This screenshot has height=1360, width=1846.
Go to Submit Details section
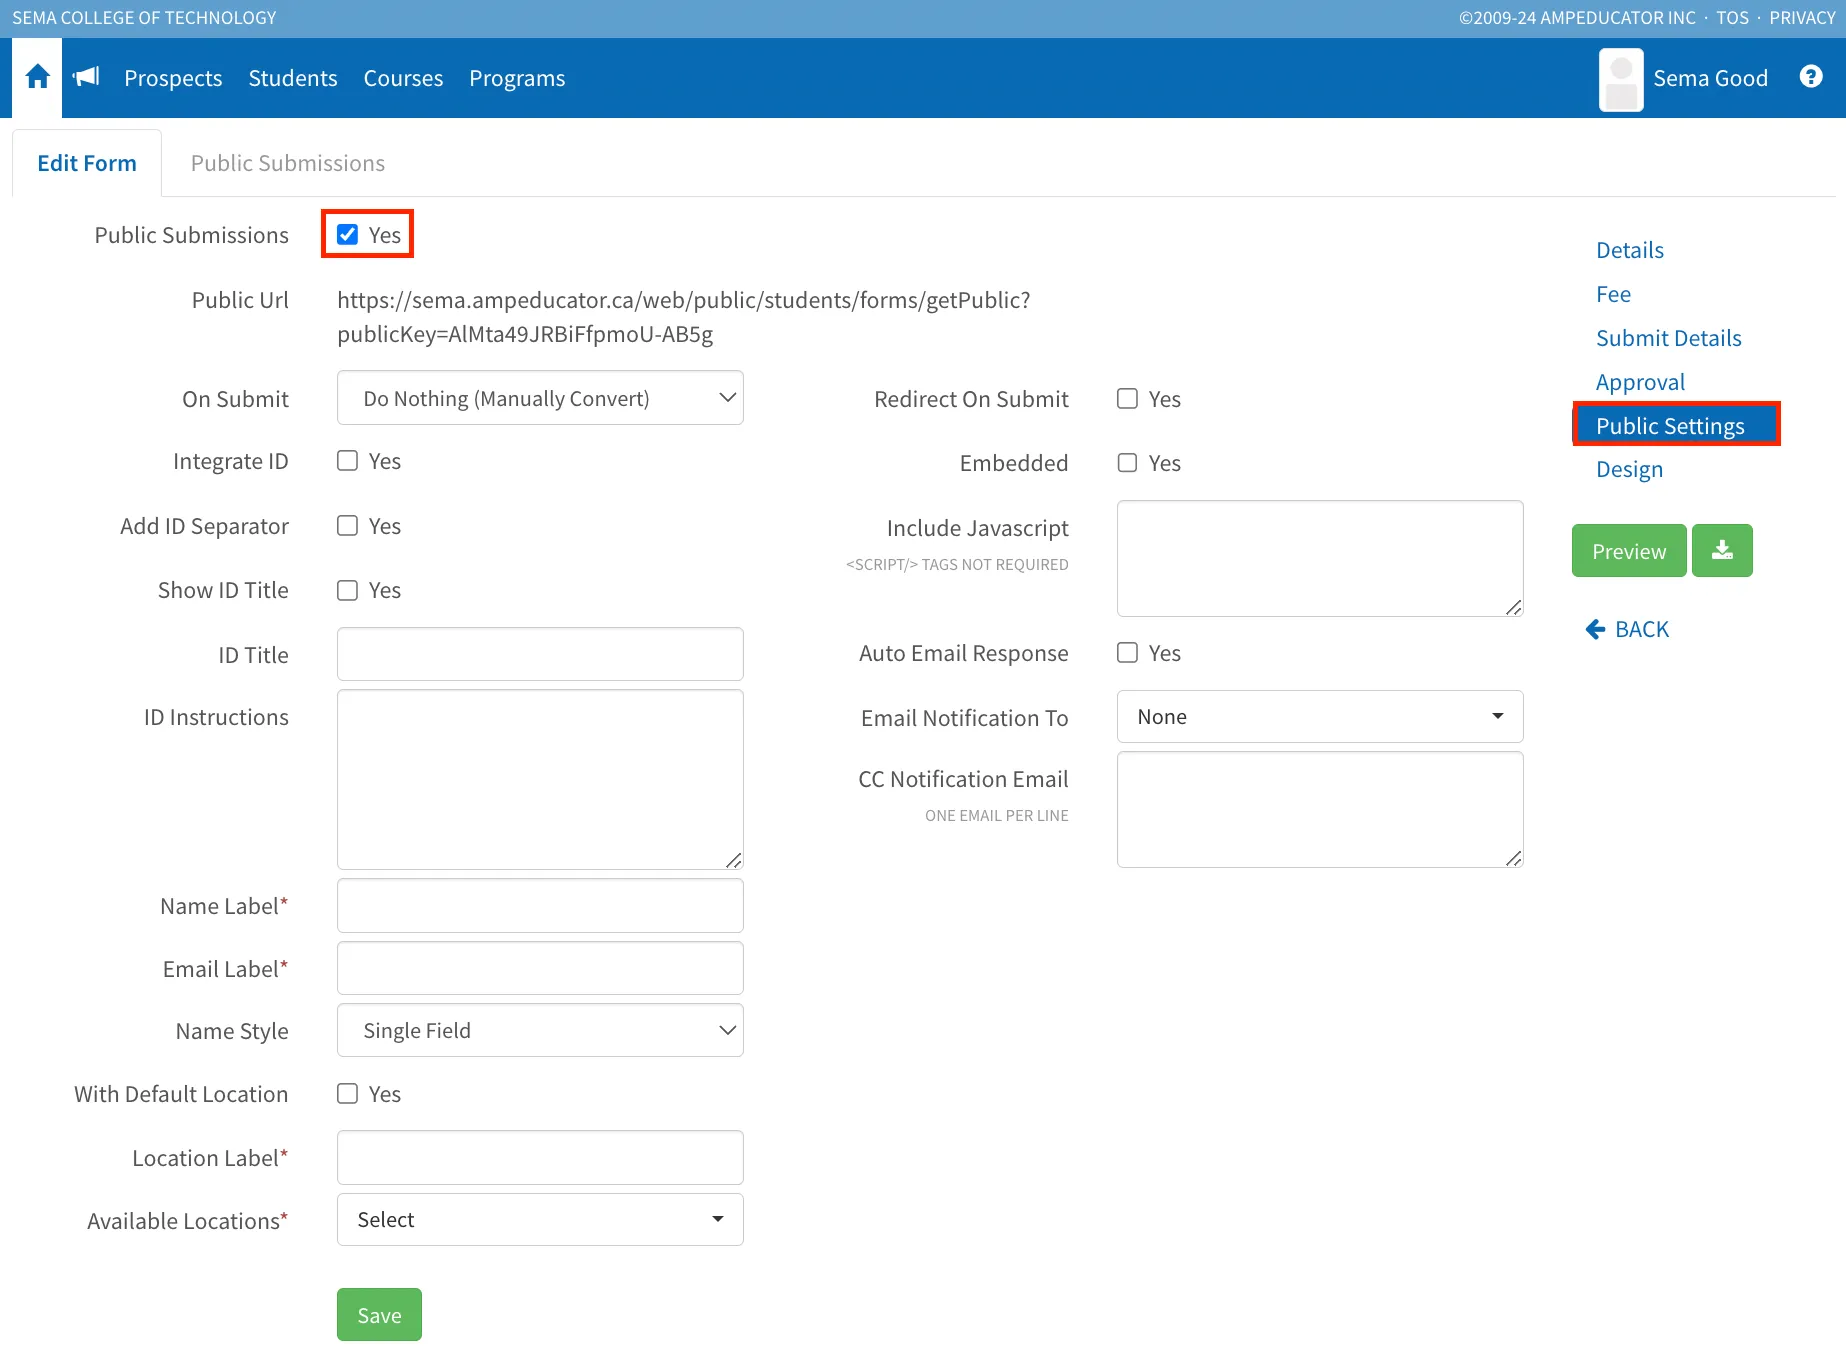[1669, 338]
